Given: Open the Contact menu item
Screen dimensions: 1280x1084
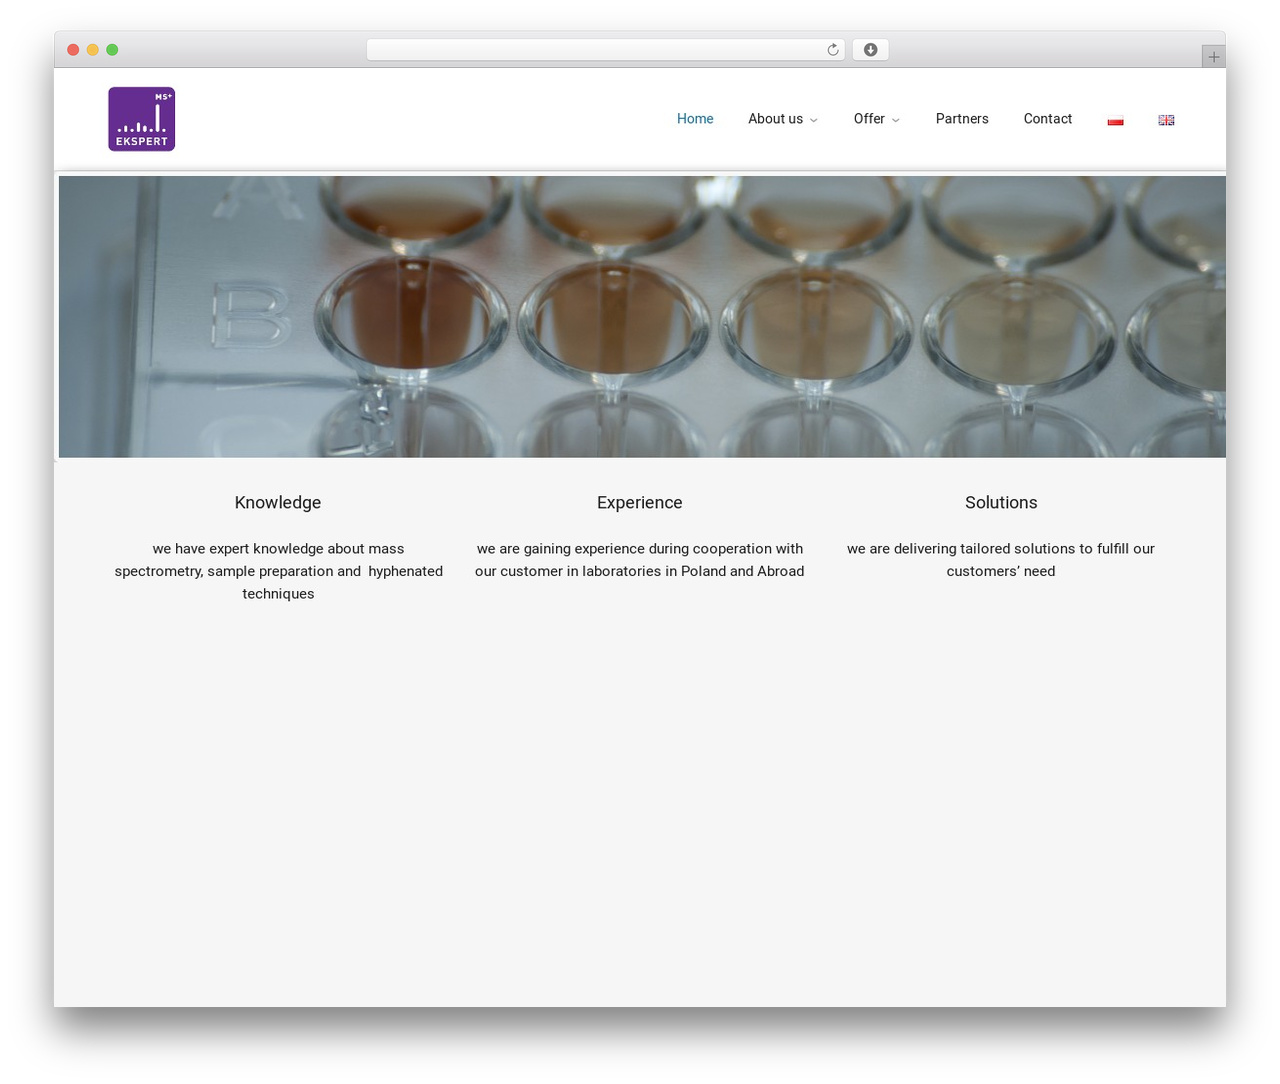Looking at the screenshot, I should tap(1047, 119).
